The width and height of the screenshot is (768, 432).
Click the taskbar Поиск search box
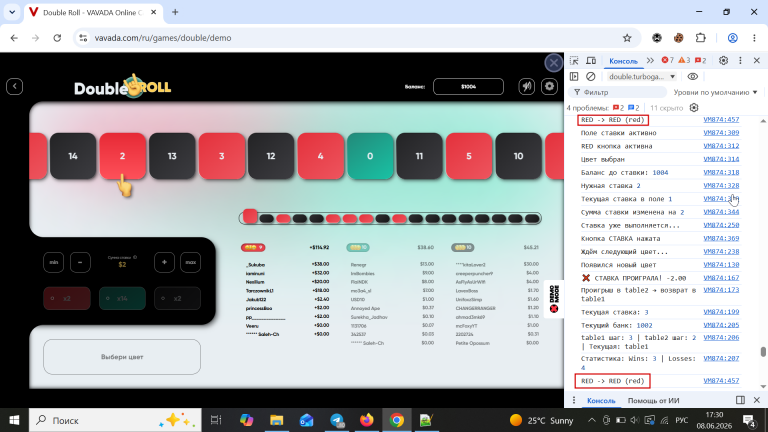115,420
